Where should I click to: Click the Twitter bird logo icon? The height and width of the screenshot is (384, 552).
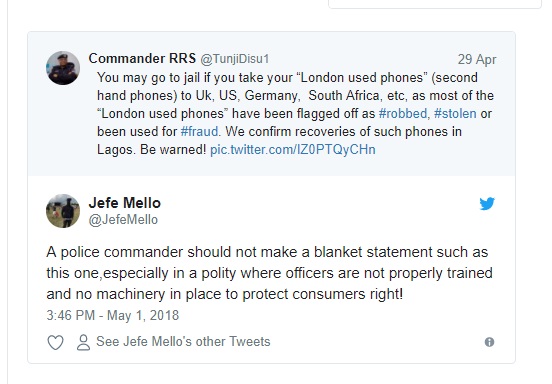(x=487, y=203)
